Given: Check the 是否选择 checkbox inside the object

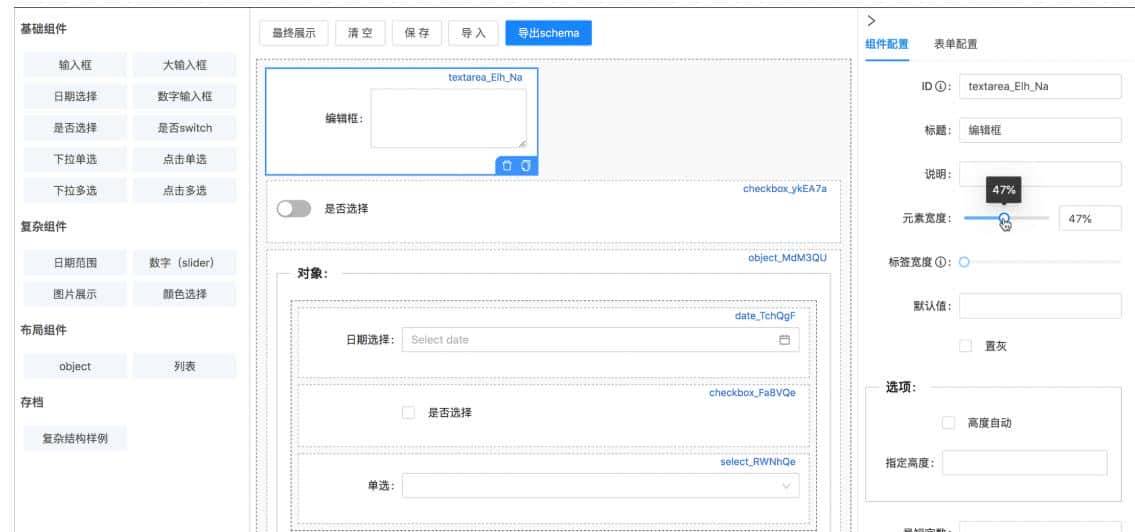Looking at the screenshot, I should point(408,413).
